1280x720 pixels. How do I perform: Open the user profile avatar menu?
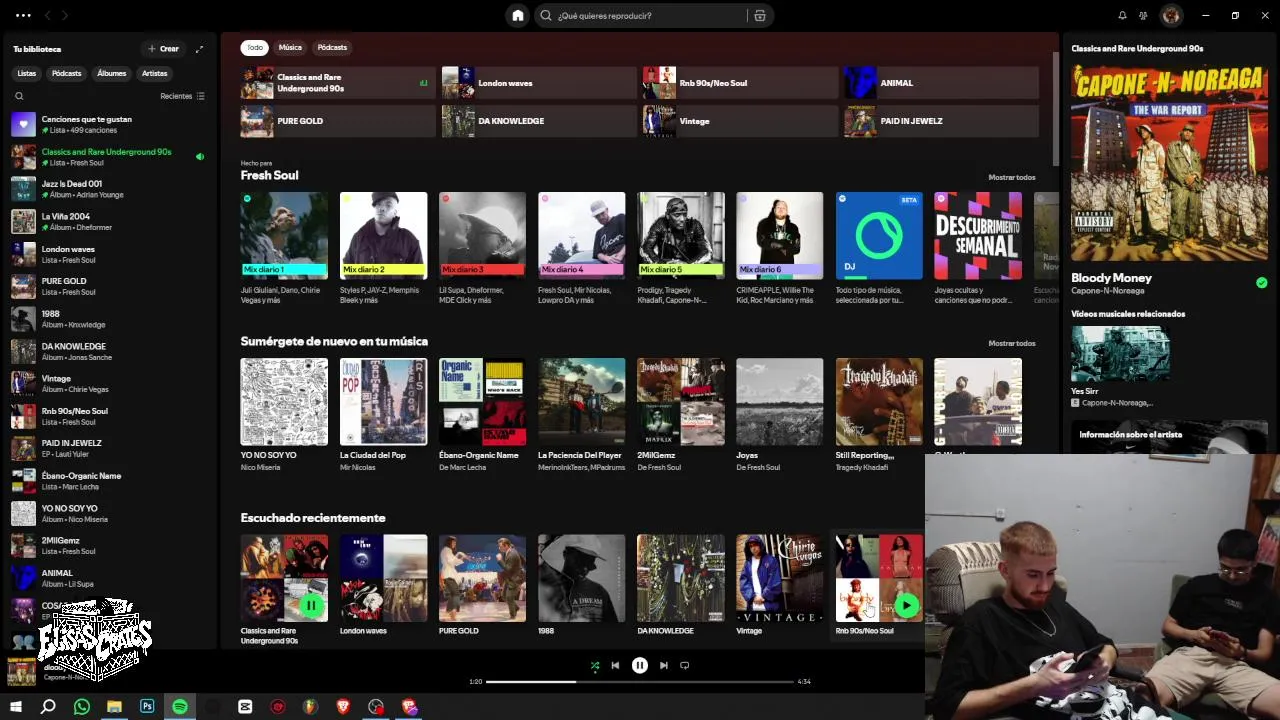1171,15
